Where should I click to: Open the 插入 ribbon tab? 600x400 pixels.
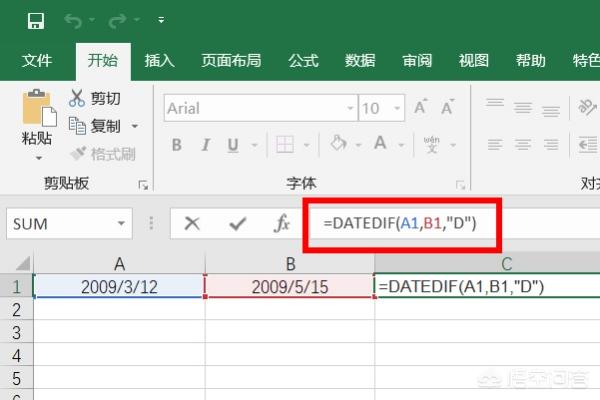[x=160, y=60]
